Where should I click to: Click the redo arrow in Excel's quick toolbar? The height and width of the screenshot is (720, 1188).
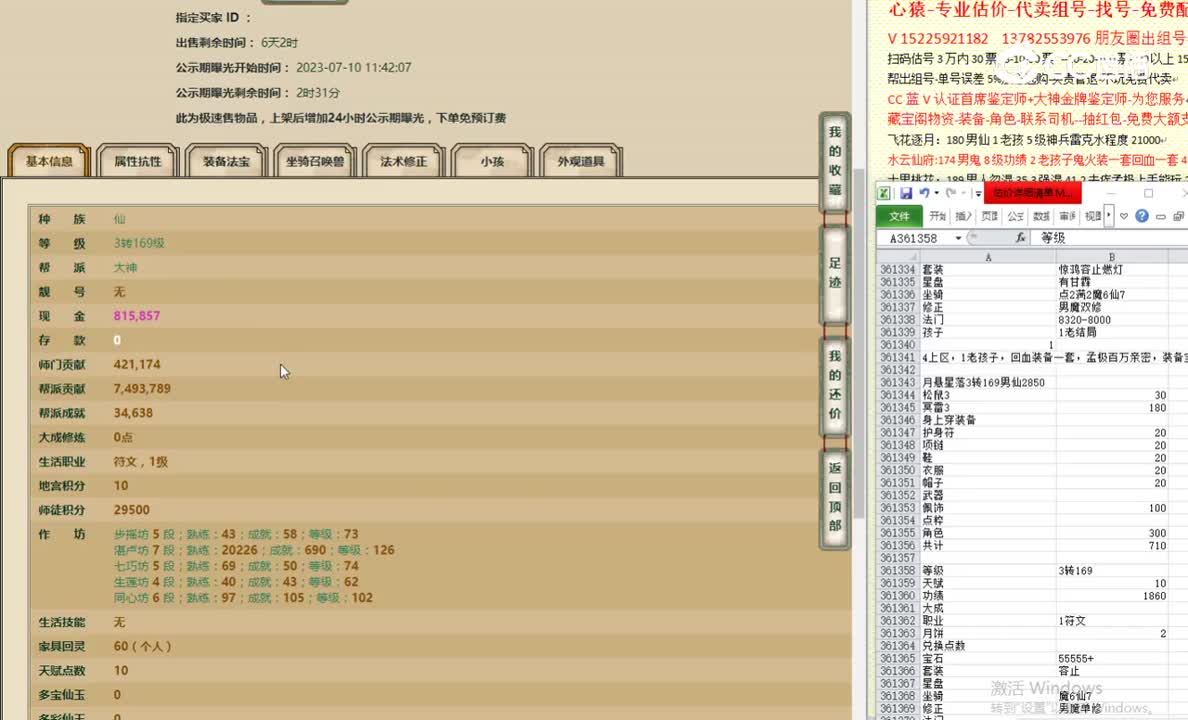pyautogui.click(x=952, y=193)
